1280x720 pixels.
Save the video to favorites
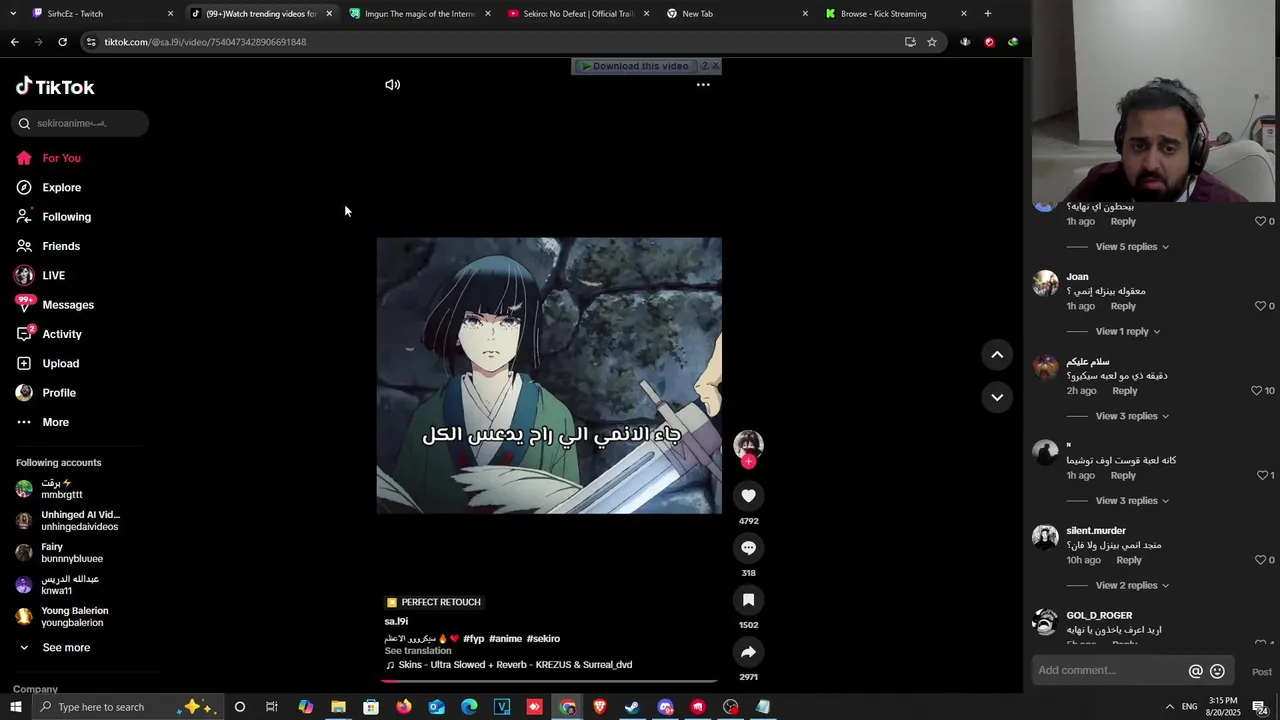748,599
